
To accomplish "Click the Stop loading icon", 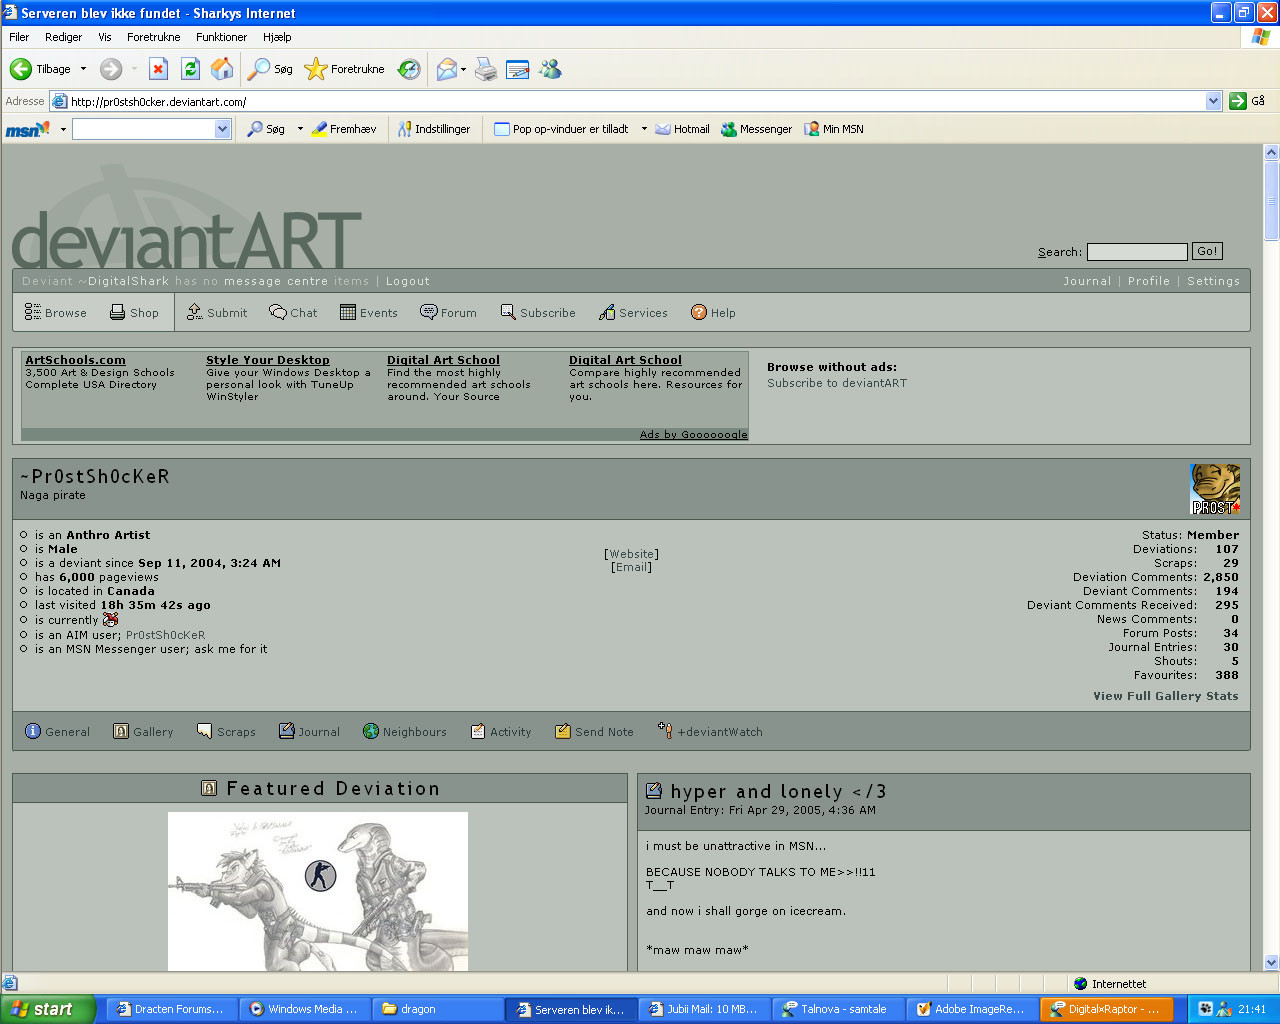I will tap(158, 69).
